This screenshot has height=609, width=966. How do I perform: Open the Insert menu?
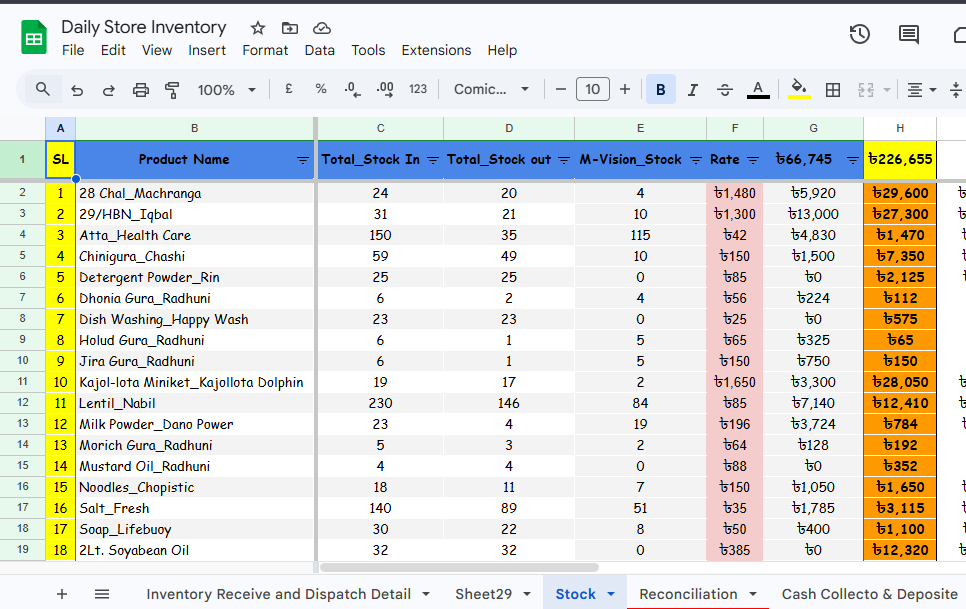coord(207,50)
